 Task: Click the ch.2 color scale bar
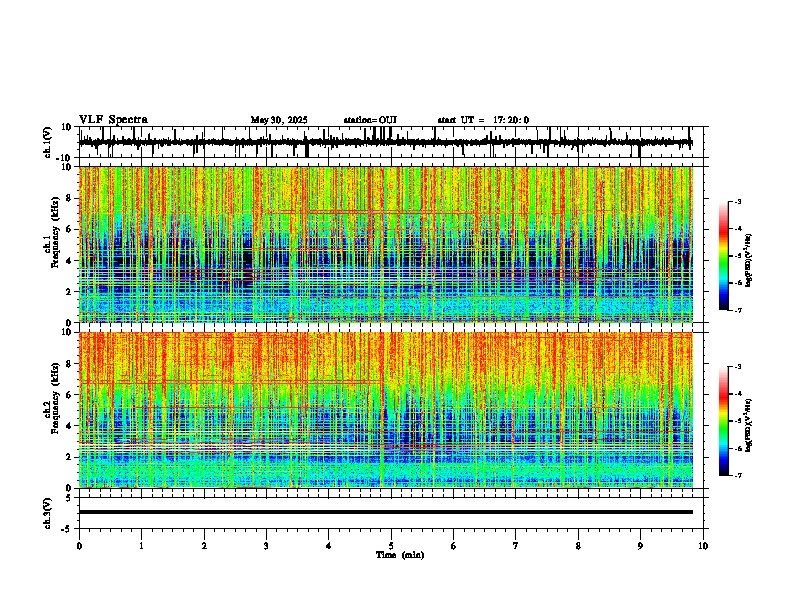coord(724,421)
